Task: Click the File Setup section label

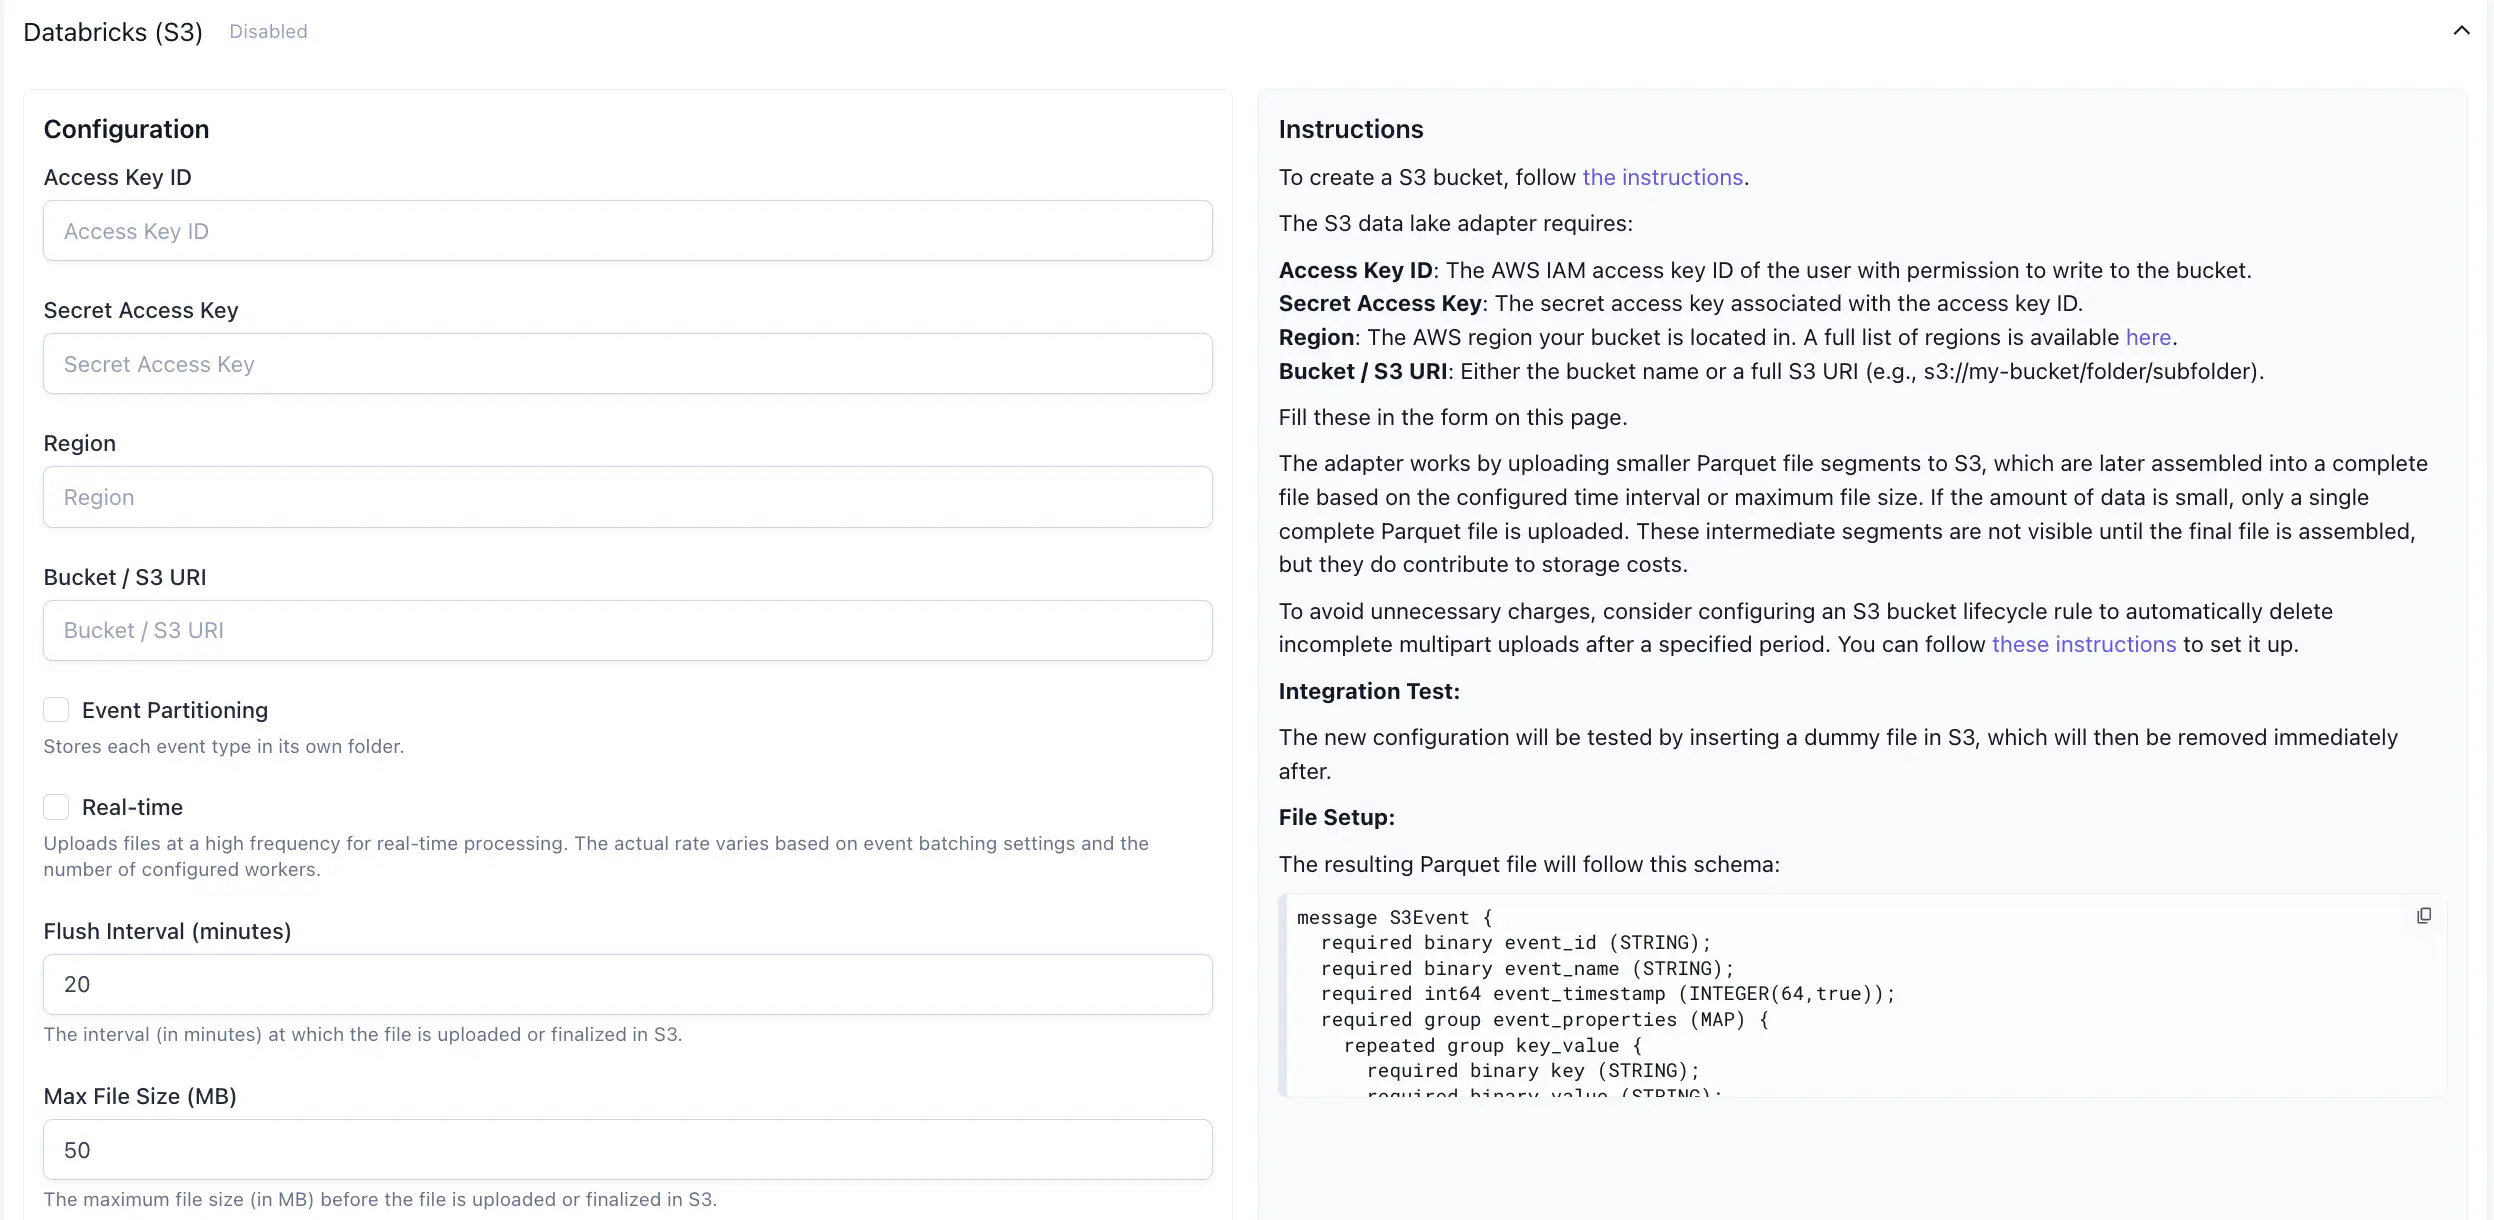Action: coord(1336,817)
